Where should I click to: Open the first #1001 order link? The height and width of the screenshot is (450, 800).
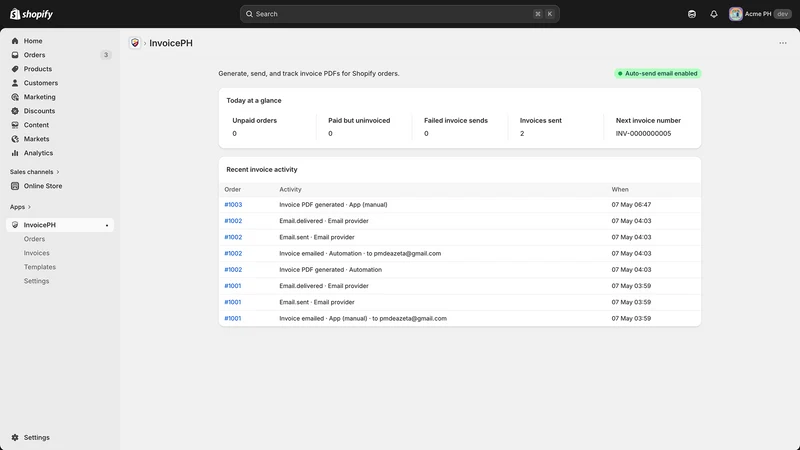[x=233, y=286]
